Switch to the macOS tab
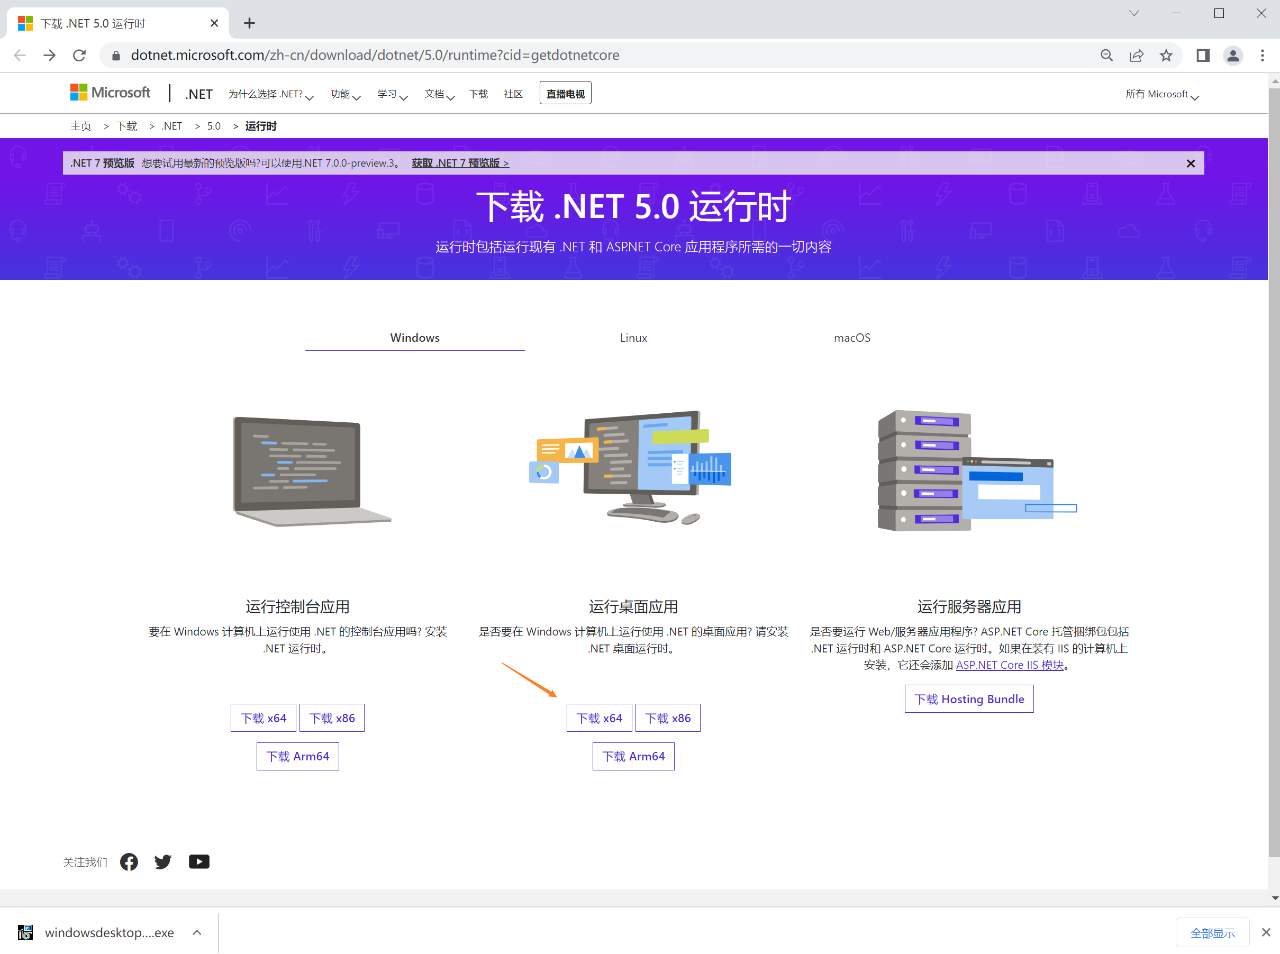The height and width of the screenshot is (954, 1280). tap(852, 338)
